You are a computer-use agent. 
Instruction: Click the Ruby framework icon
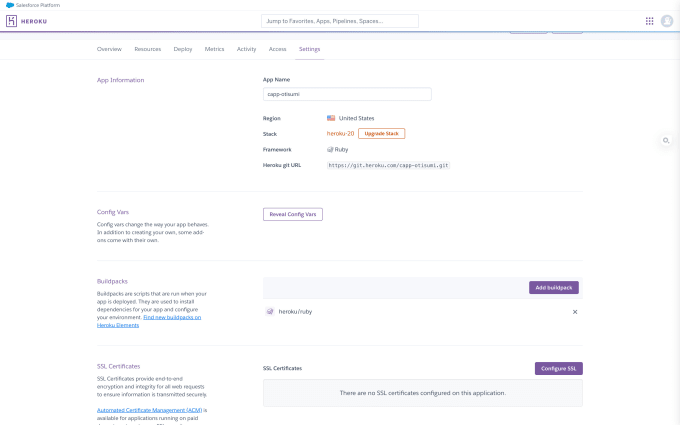point(330,150)
